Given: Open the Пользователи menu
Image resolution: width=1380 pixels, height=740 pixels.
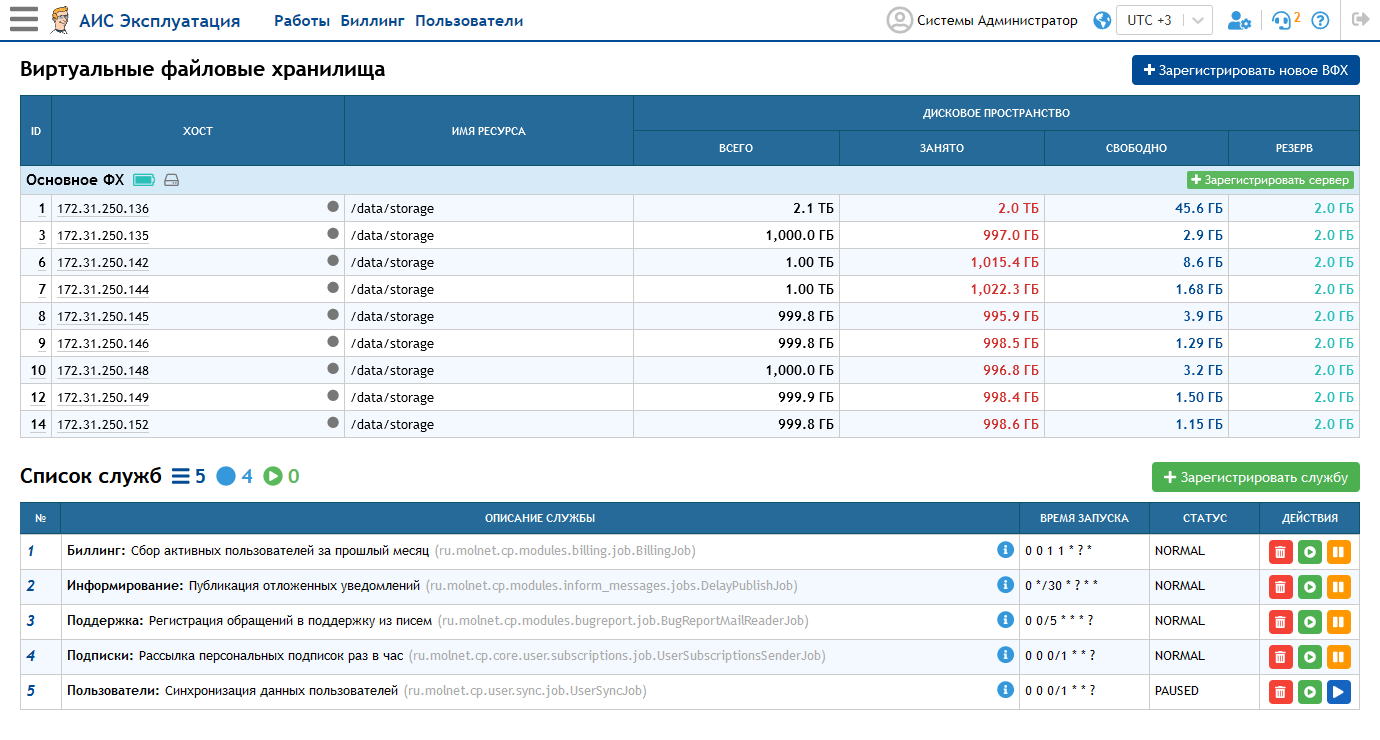Looking at the screenshot, I should [x=469, y=20].
